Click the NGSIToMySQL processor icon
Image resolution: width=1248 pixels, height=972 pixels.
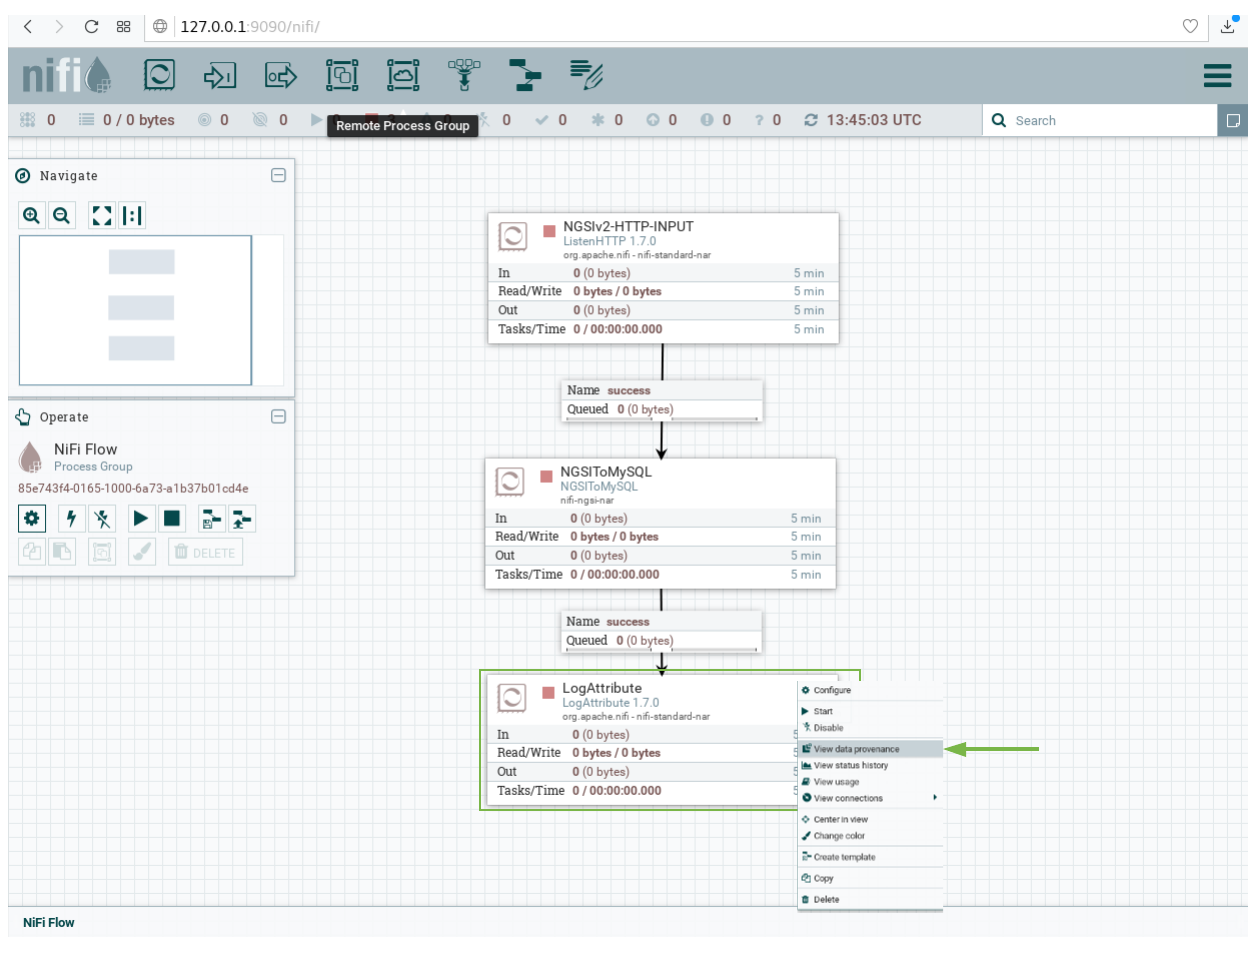pos(510,481)
